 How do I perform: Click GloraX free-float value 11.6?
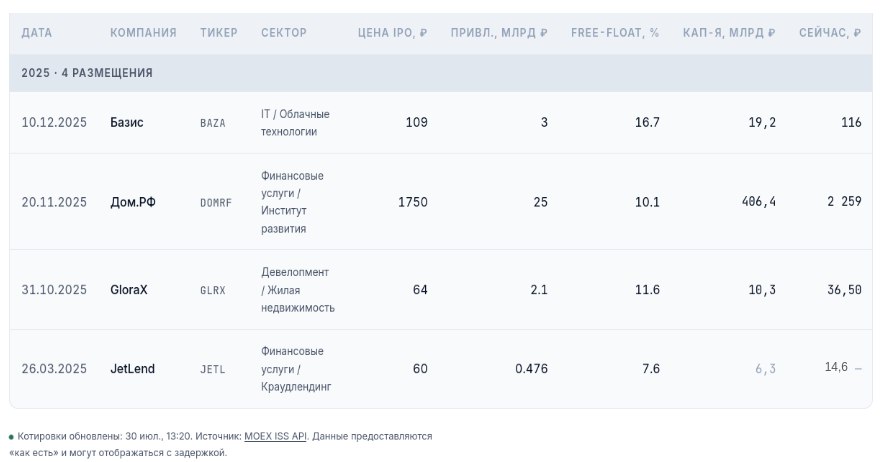pos(647,290)
